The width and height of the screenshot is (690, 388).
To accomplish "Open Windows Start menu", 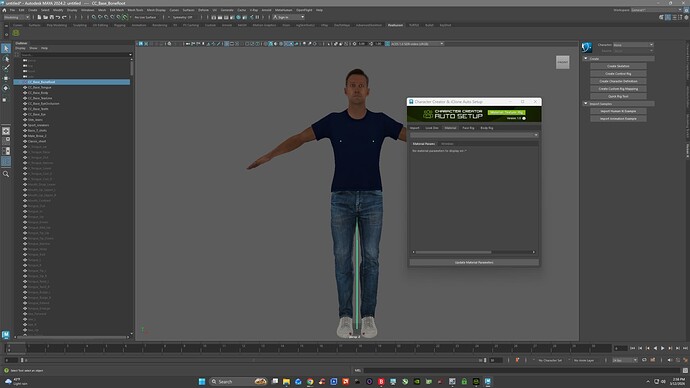I will [202, 381].
